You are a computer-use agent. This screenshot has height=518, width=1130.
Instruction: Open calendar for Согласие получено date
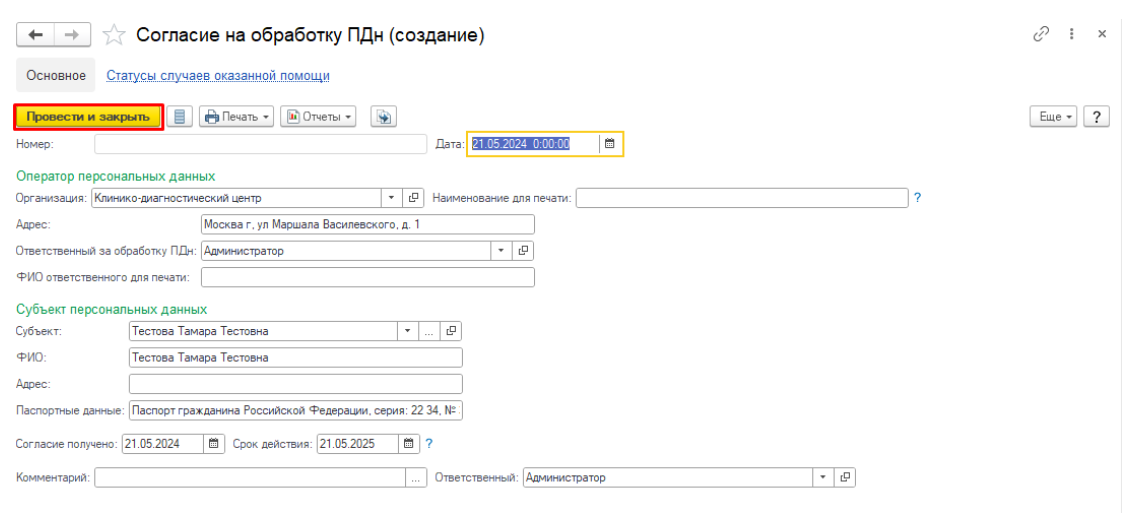(214, 444)
